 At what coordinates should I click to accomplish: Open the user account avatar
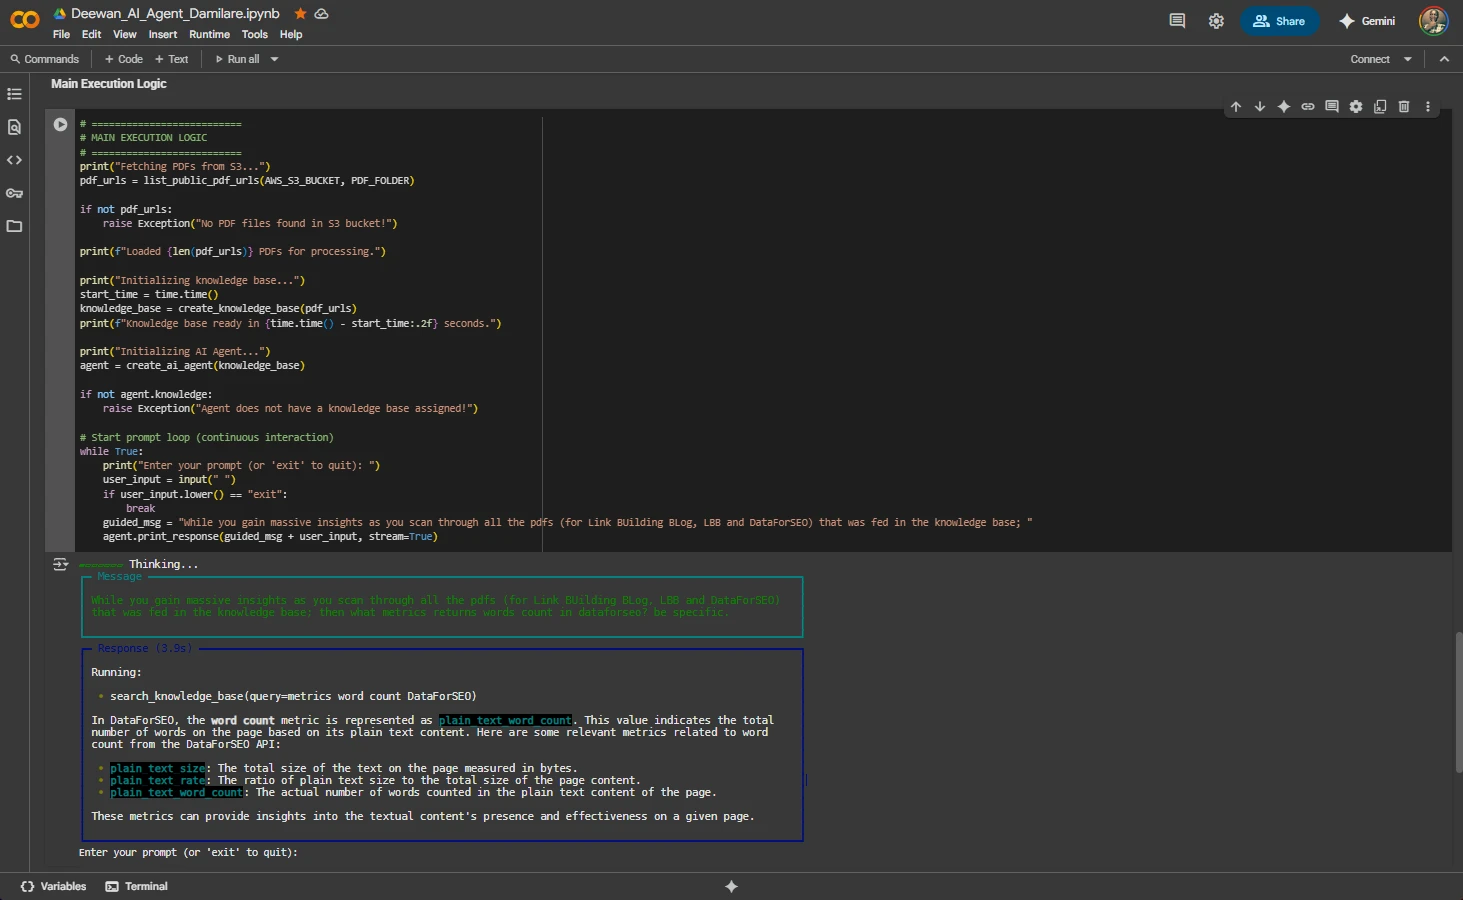coord(1433,21)
